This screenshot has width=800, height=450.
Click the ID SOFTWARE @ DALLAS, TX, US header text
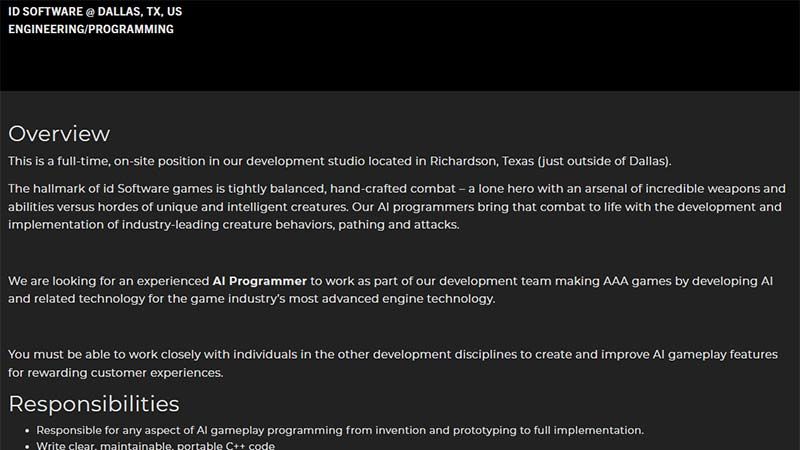95,11
